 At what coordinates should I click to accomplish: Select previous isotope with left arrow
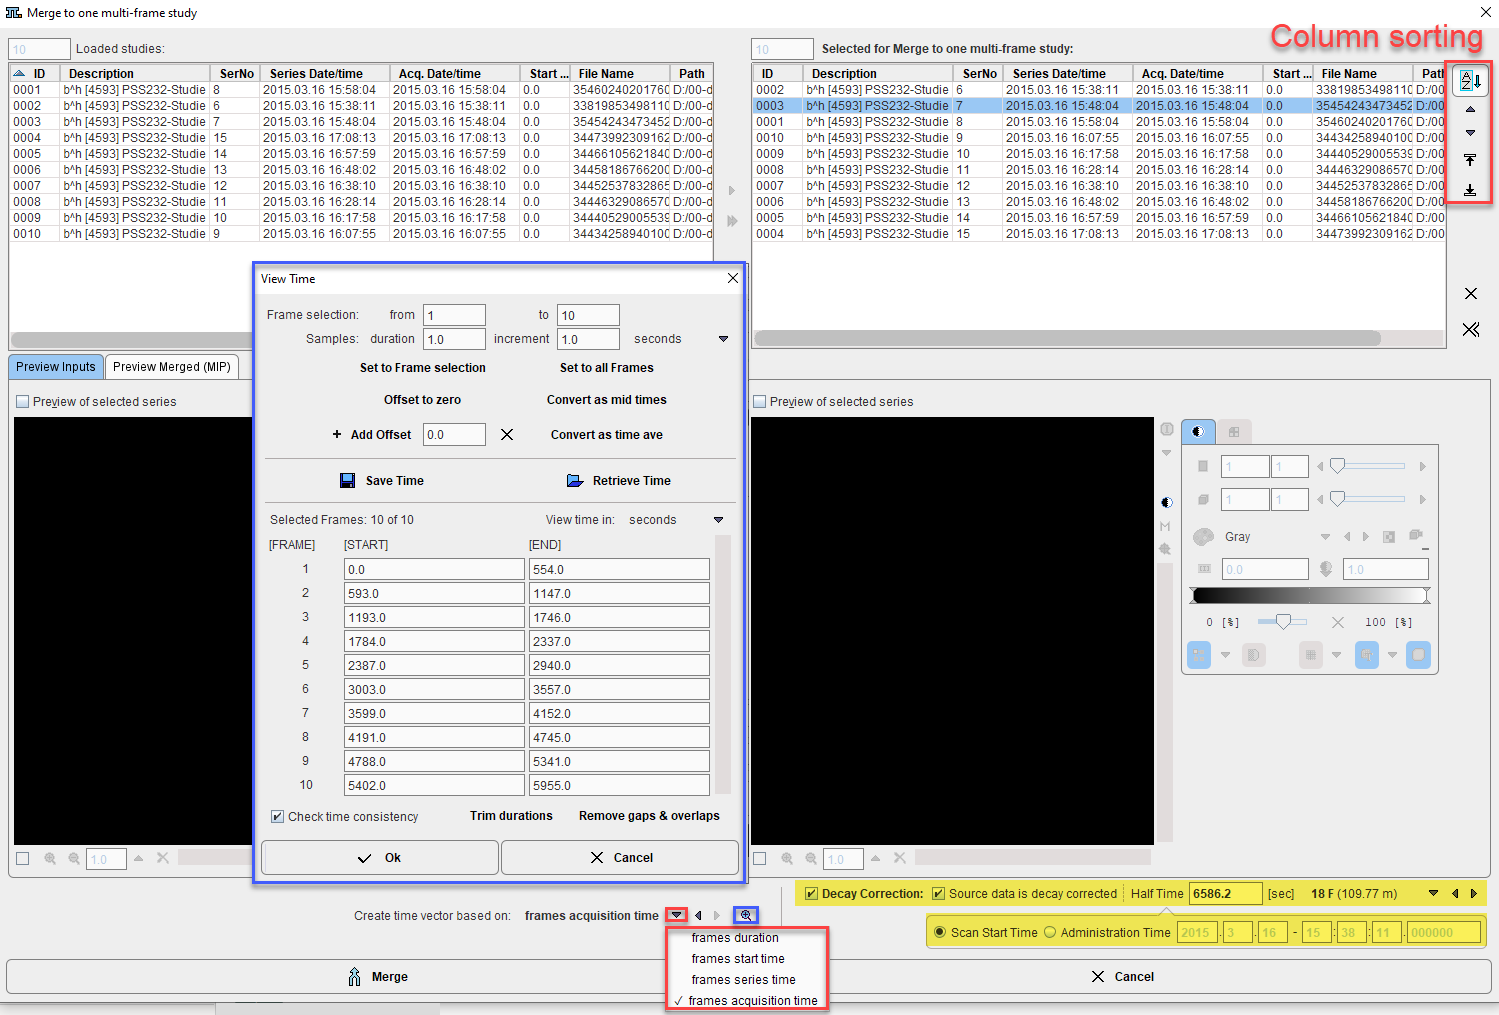coord(1455,894)
